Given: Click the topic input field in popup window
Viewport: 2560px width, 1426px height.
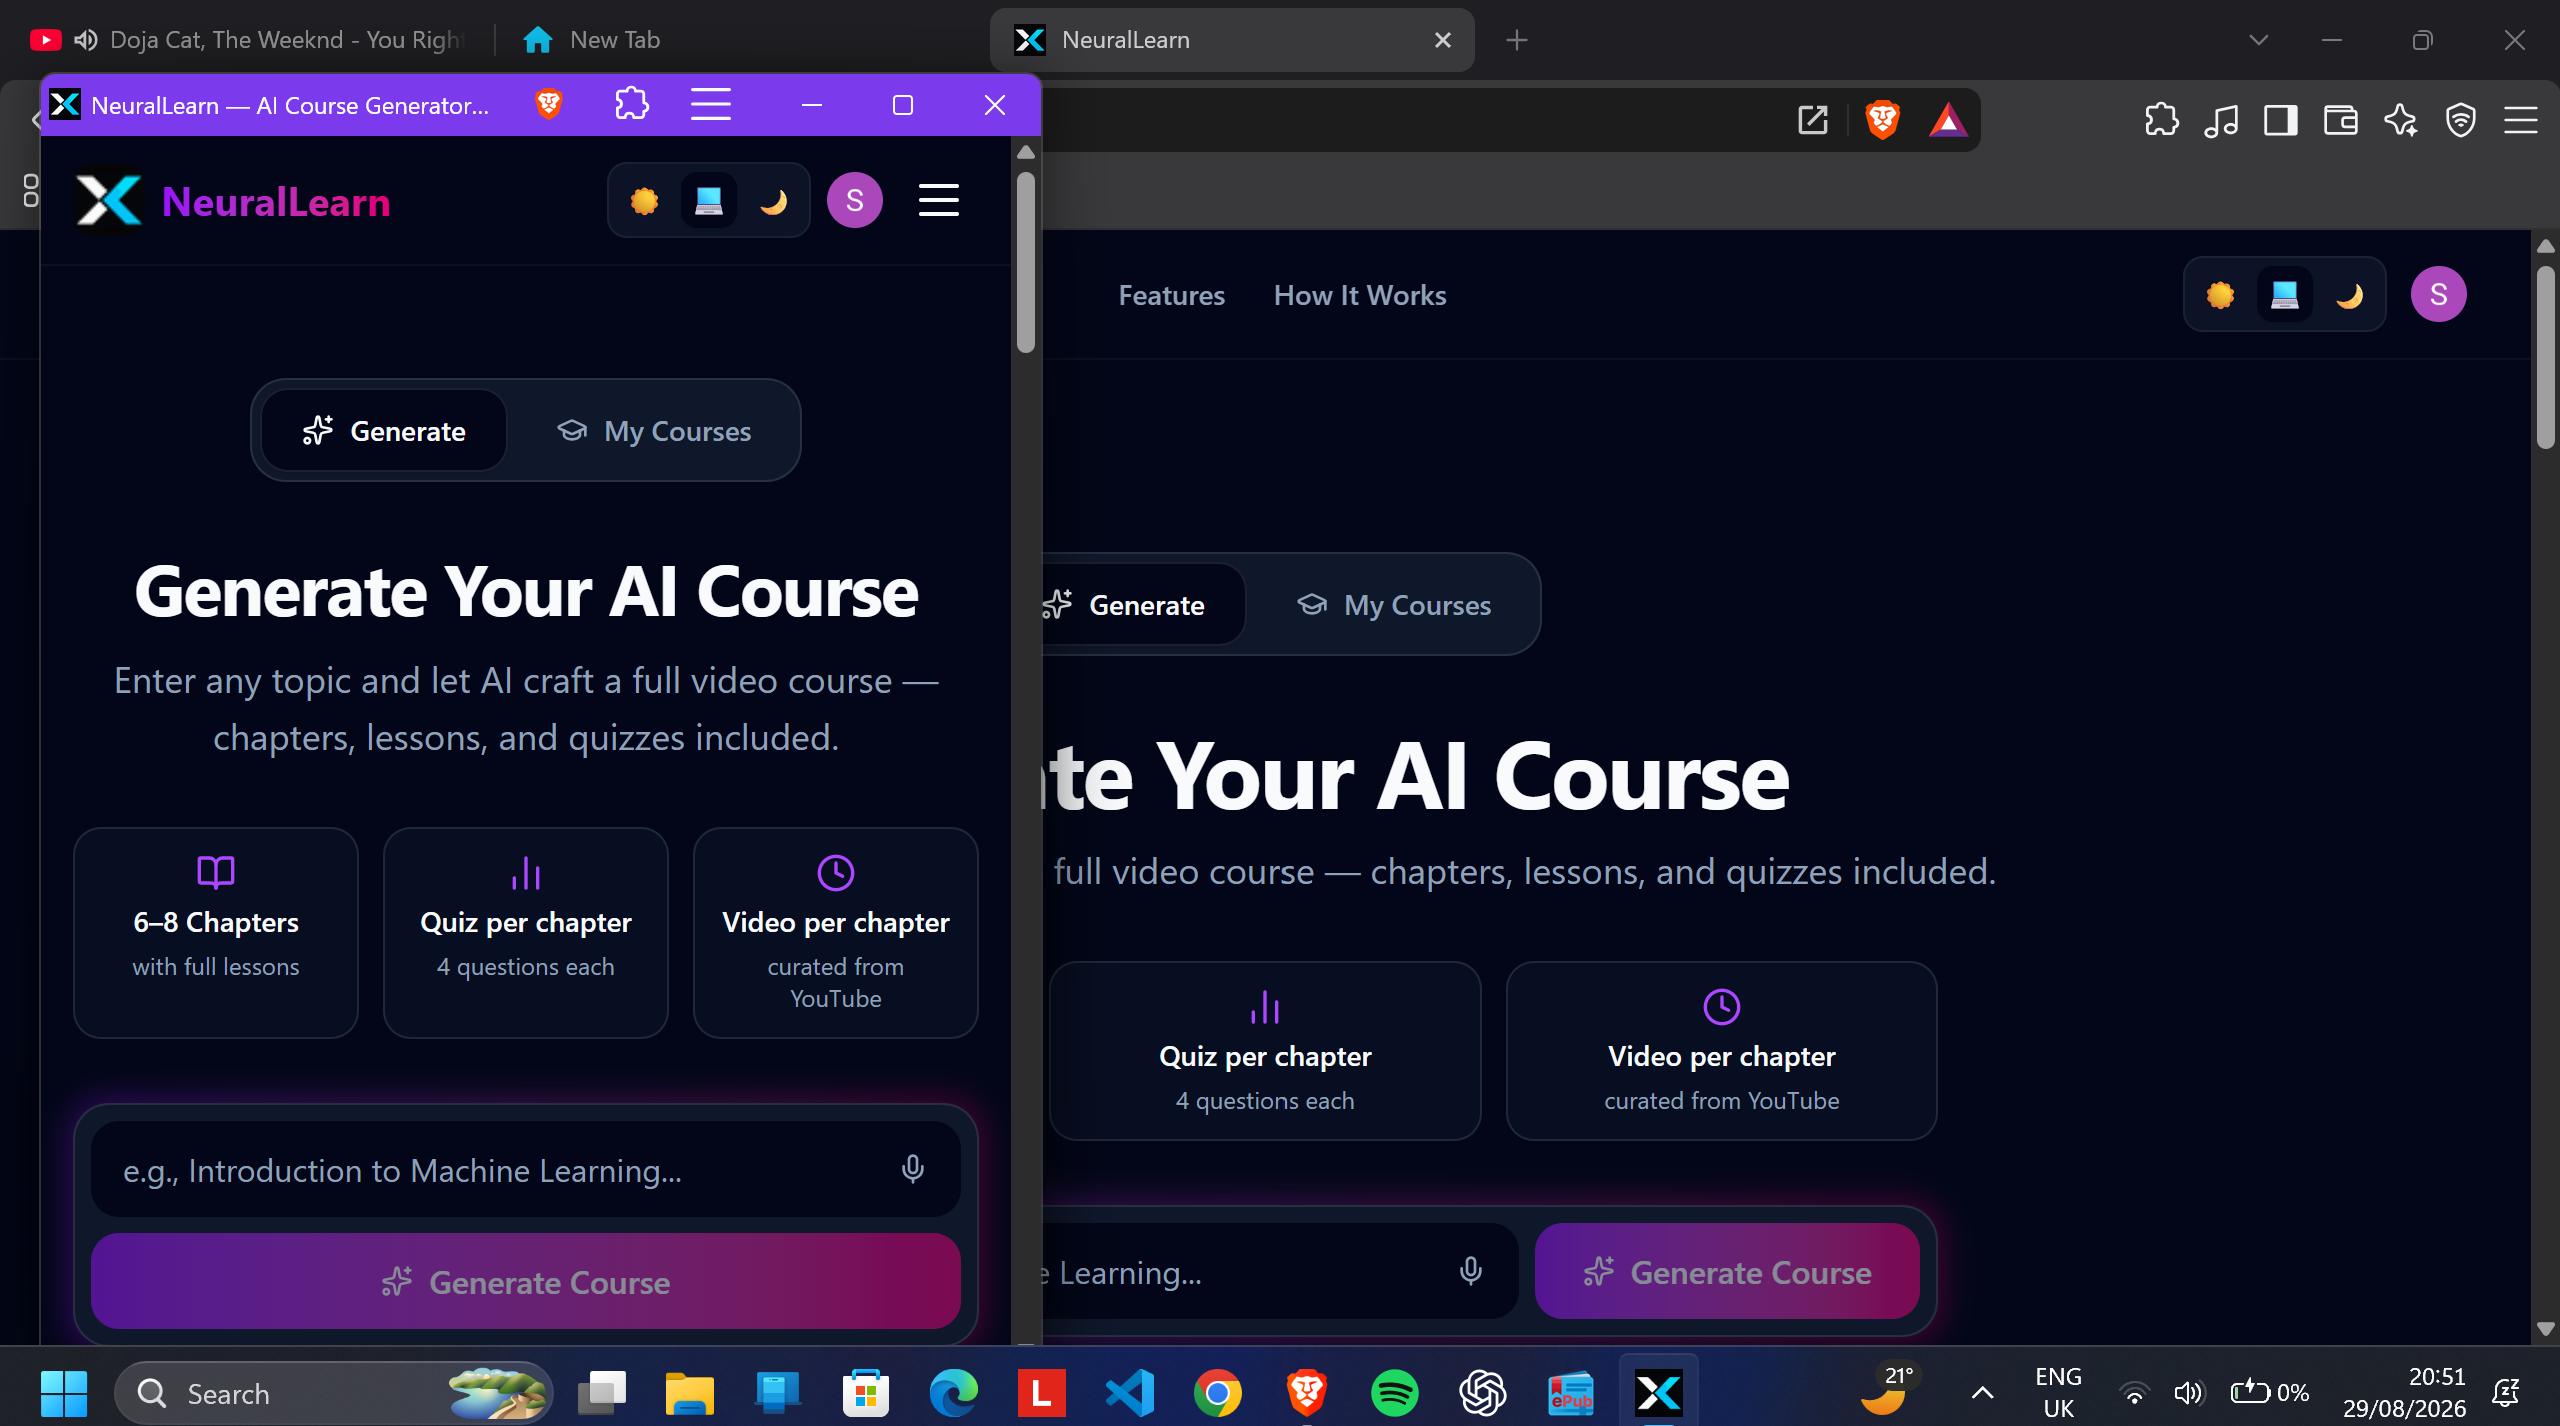Looking at the screenshot, I should click(526, 1169).
